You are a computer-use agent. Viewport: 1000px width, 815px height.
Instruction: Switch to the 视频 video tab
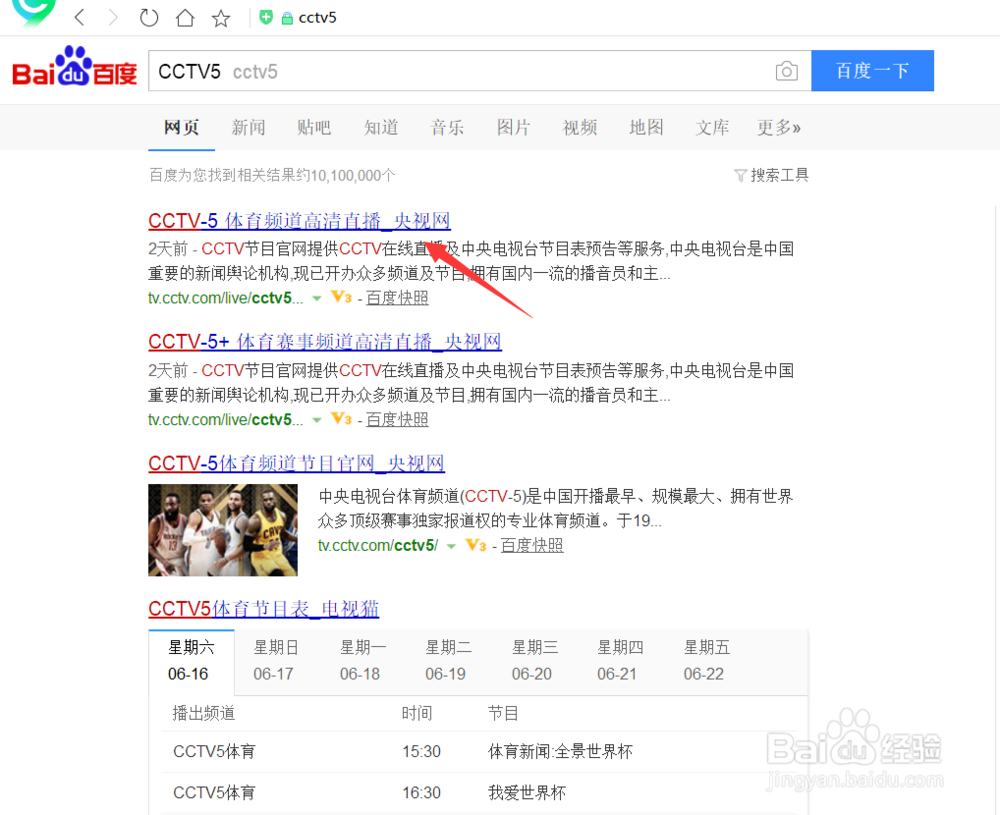(579, 127)
